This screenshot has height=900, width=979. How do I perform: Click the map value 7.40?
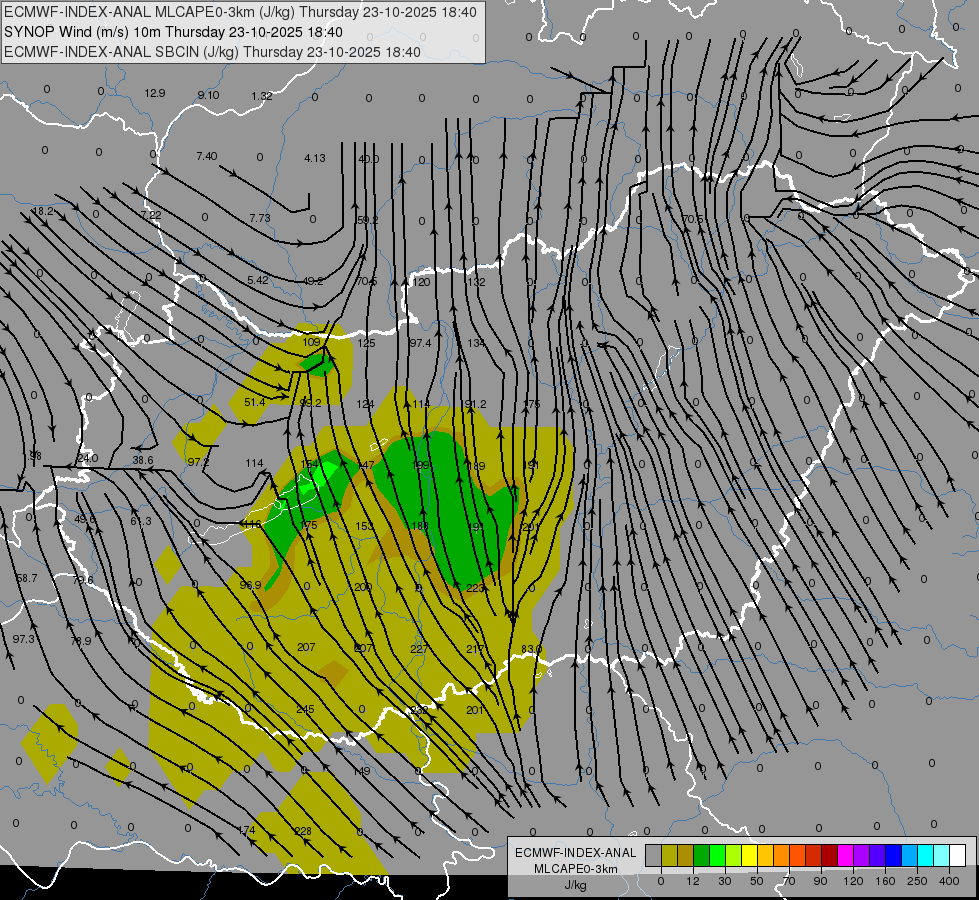coord(207,156)
